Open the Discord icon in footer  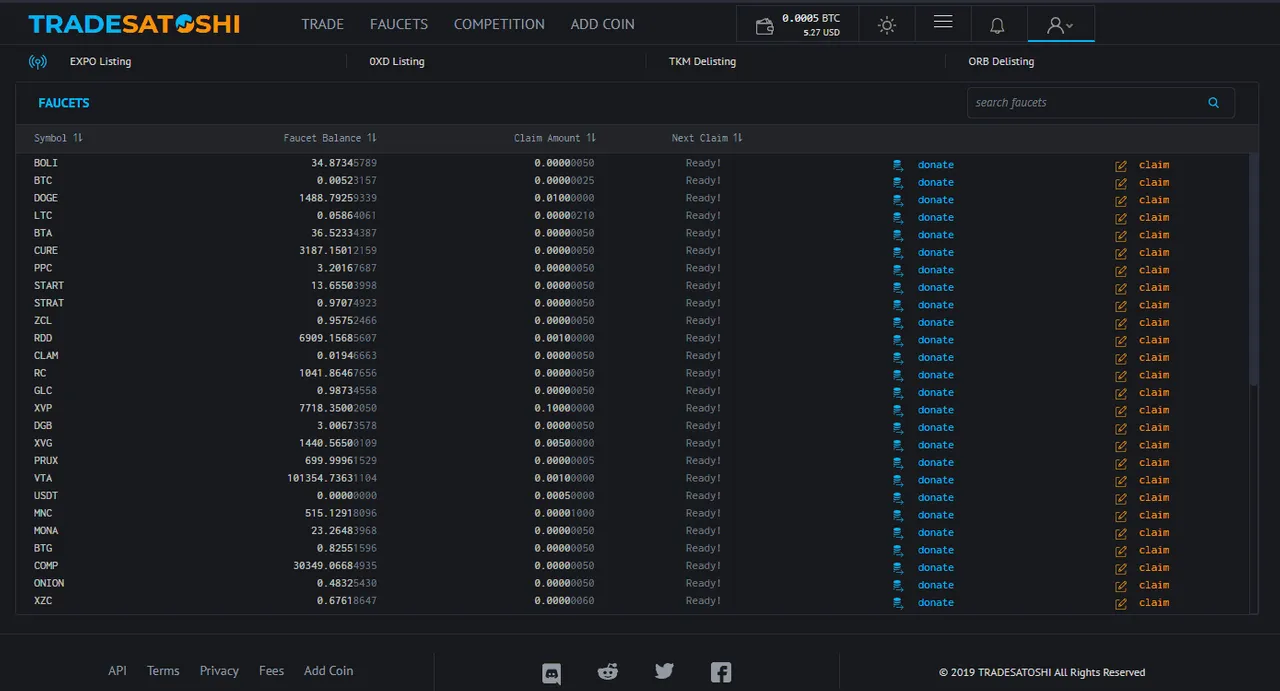[551, 673]
